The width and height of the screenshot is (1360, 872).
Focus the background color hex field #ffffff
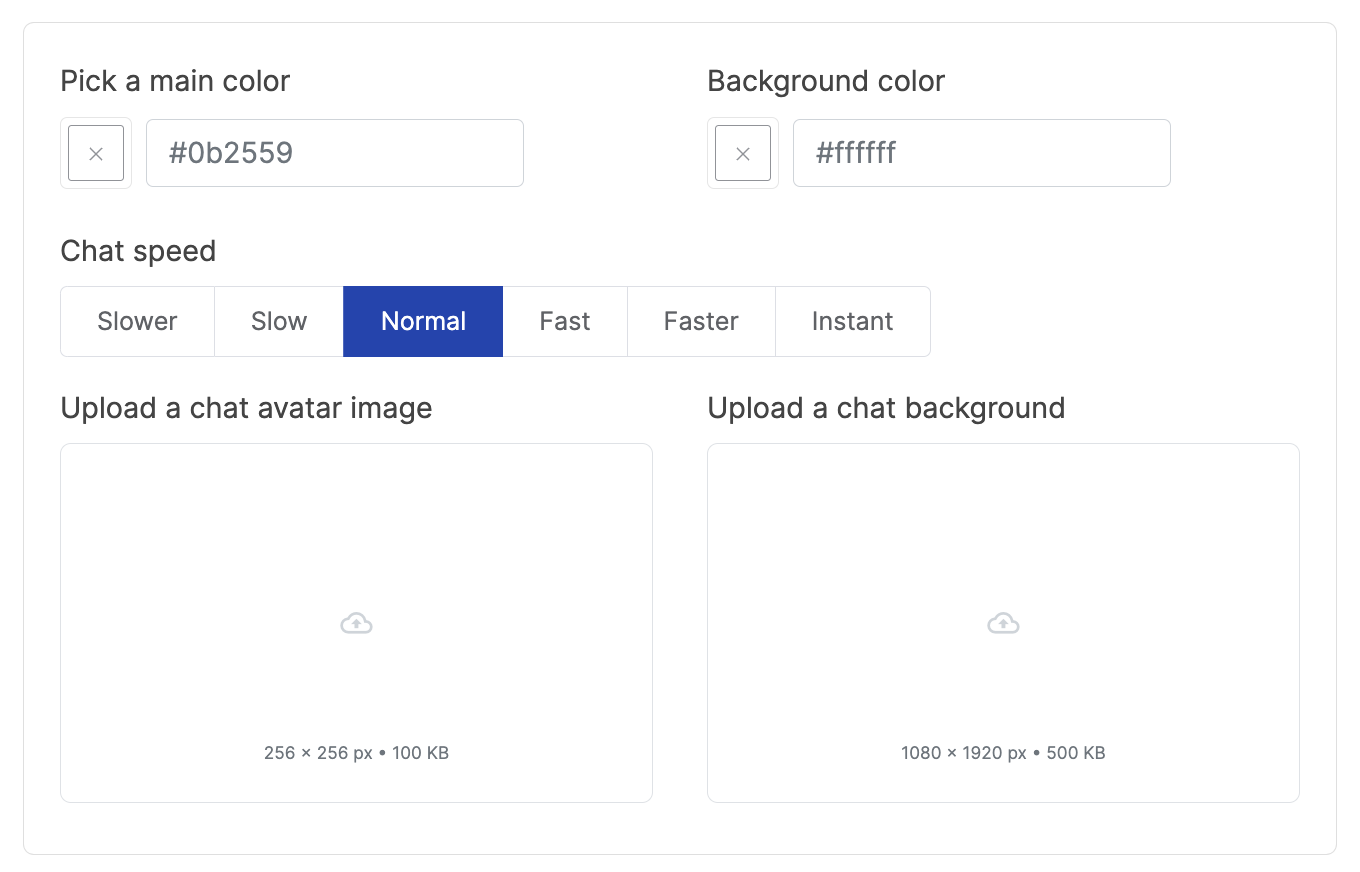[x=981, y=153]
